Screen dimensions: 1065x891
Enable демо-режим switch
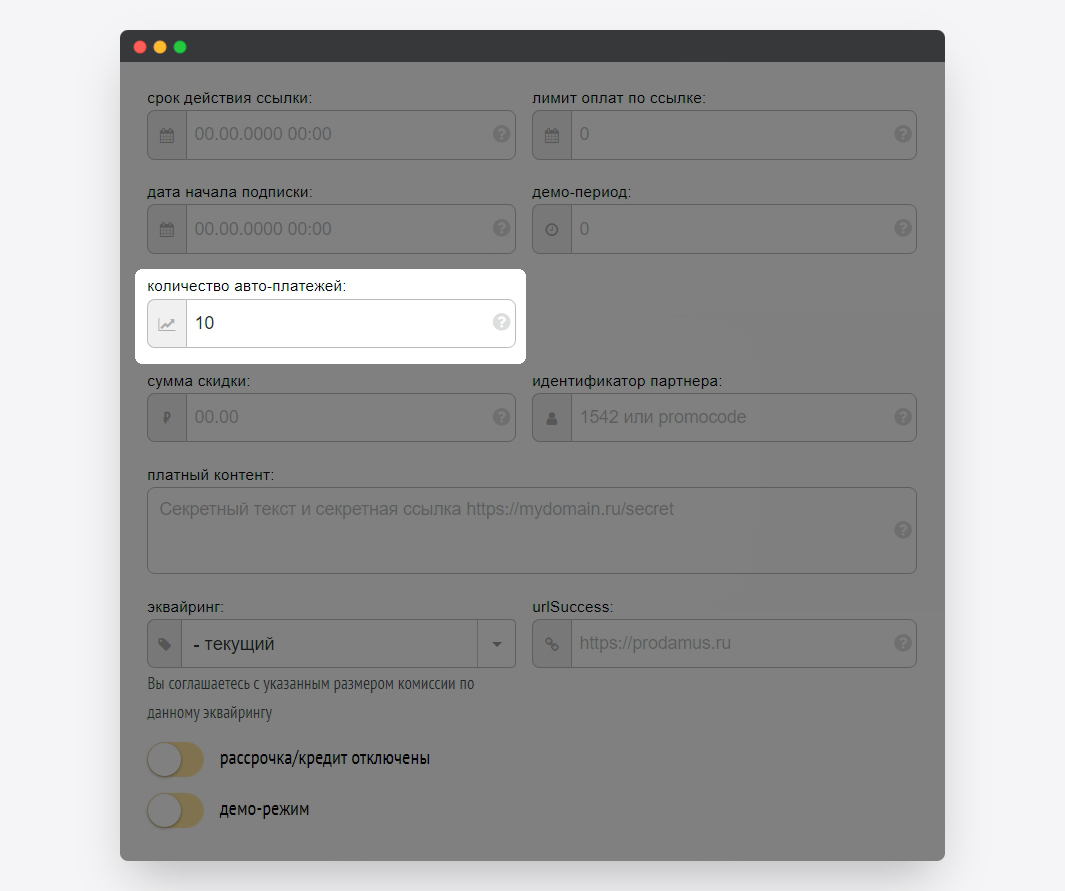click(x=175, y=810)
